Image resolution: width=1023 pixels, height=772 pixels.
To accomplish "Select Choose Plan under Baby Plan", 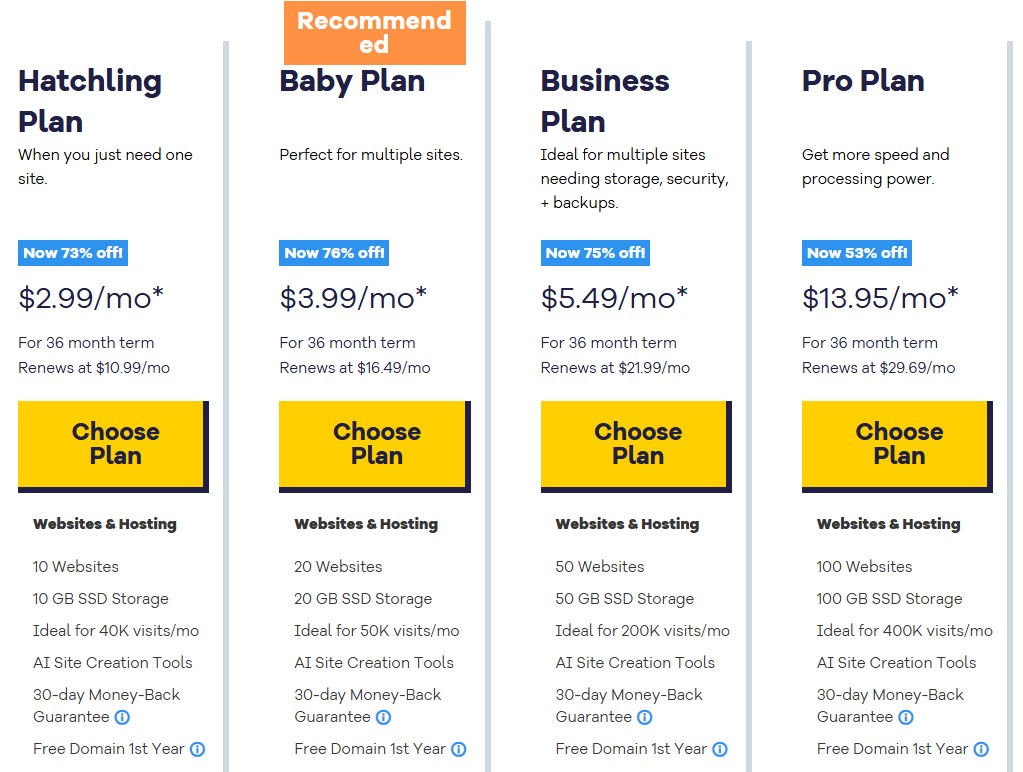I will point(374,446).
